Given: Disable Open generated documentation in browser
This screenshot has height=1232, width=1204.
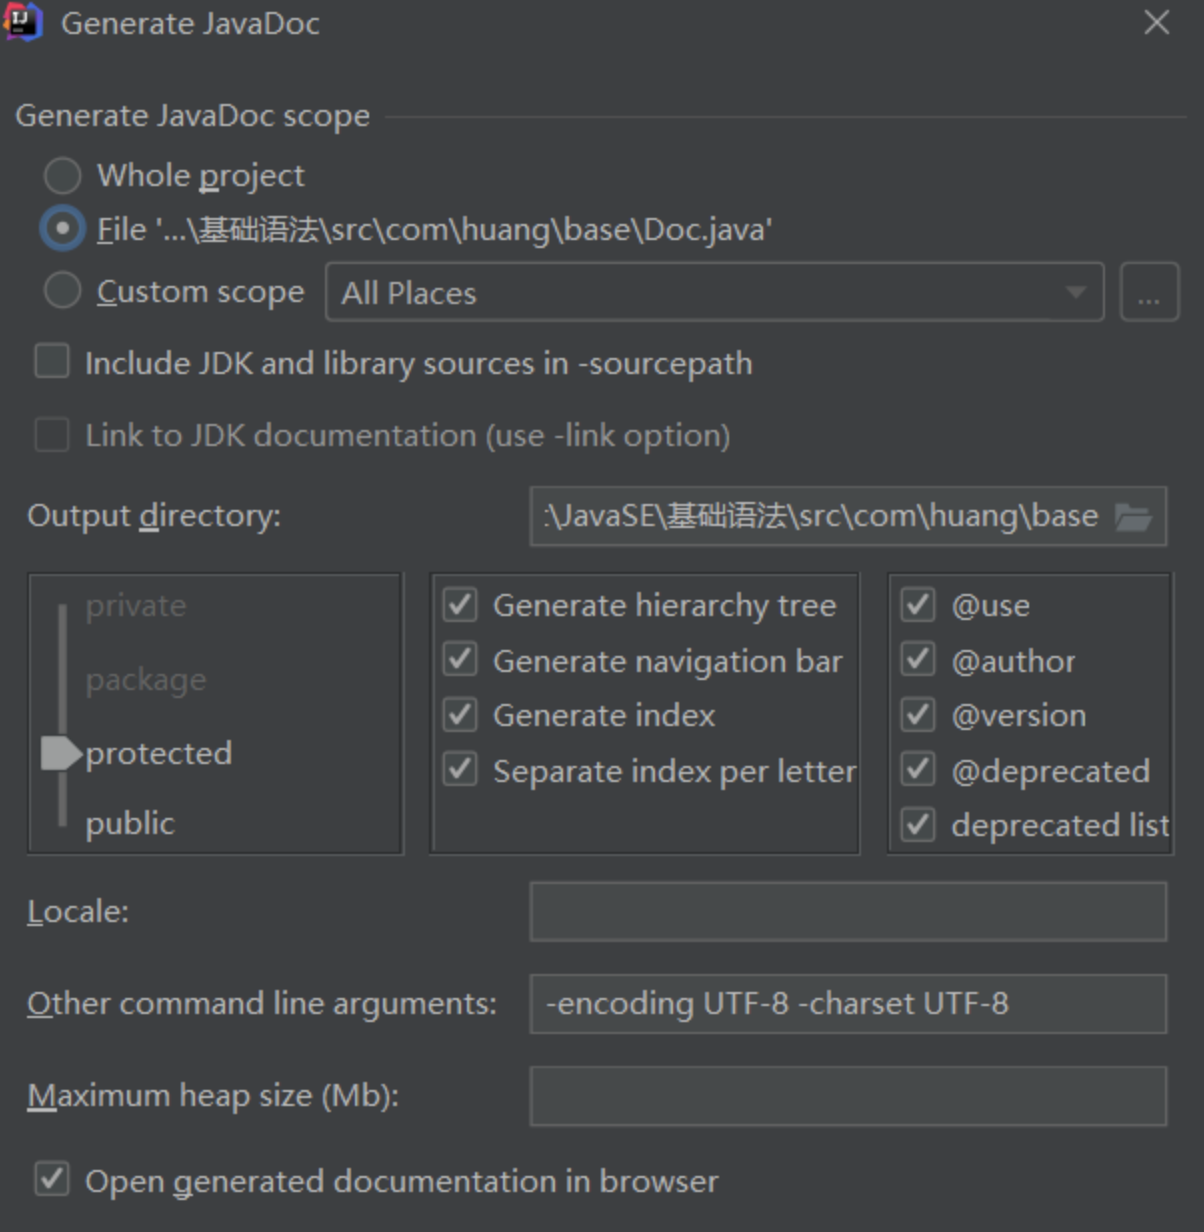Looking at the screenshot, I should [52, 1180].
